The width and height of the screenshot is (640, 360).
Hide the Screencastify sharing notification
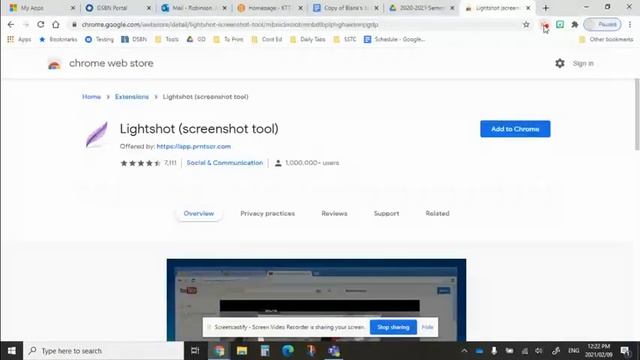(427, 327)
